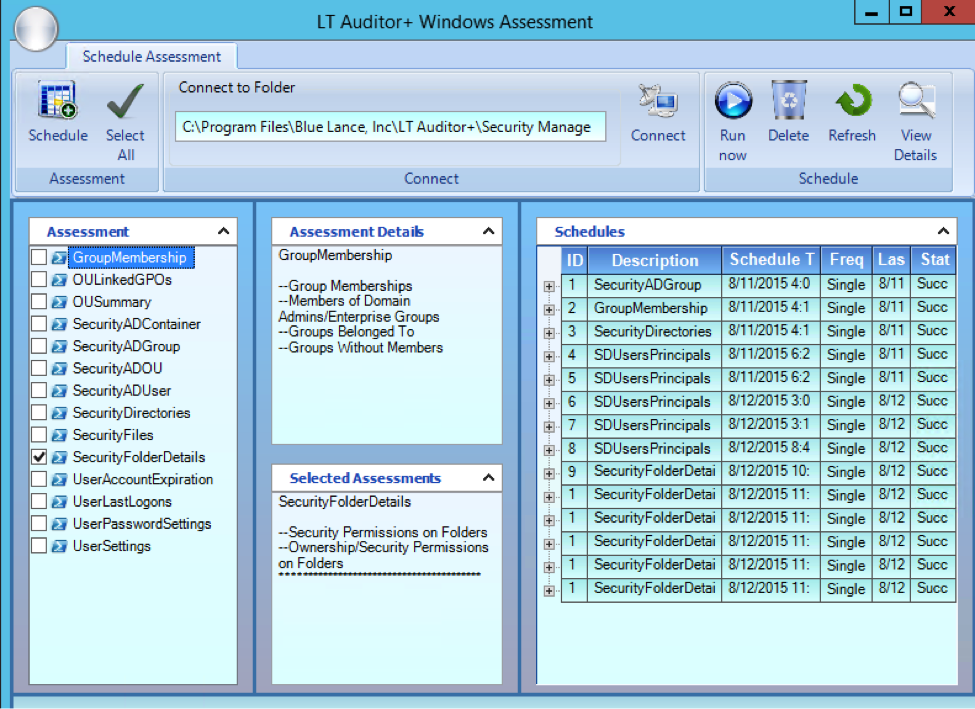This screenshot has width=975, height=709.
Task: Open View Details magnifier icon
Action: coord(917,100)
